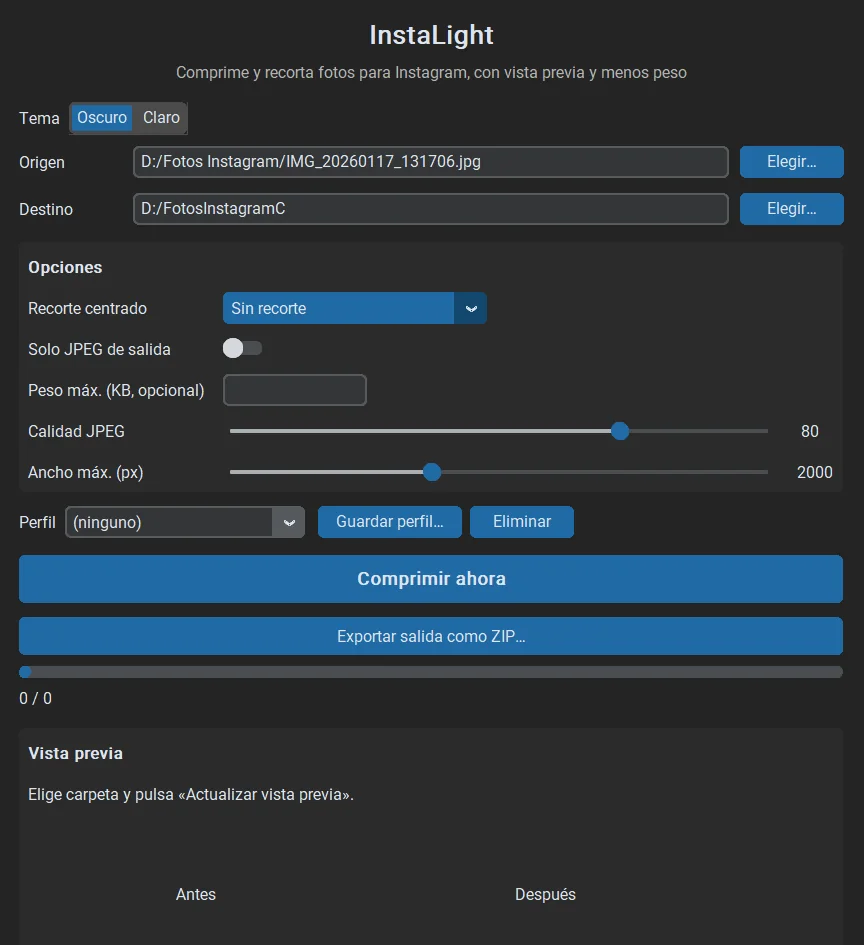Click the Solo JPEG de salida label
This screenshot has height=945, width=864.
coord(99,350)
